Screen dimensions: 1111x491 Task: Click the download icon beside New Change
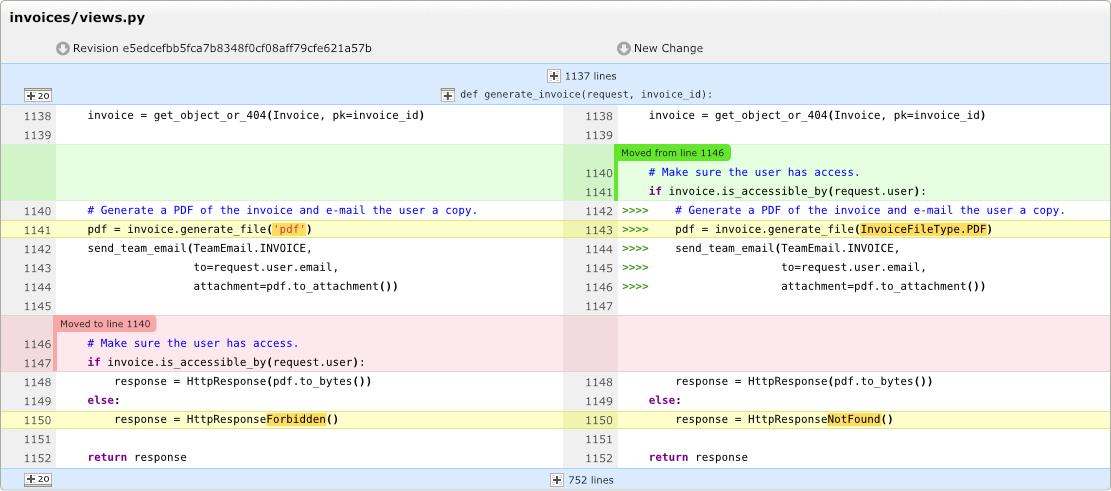(x=624, y=48)
